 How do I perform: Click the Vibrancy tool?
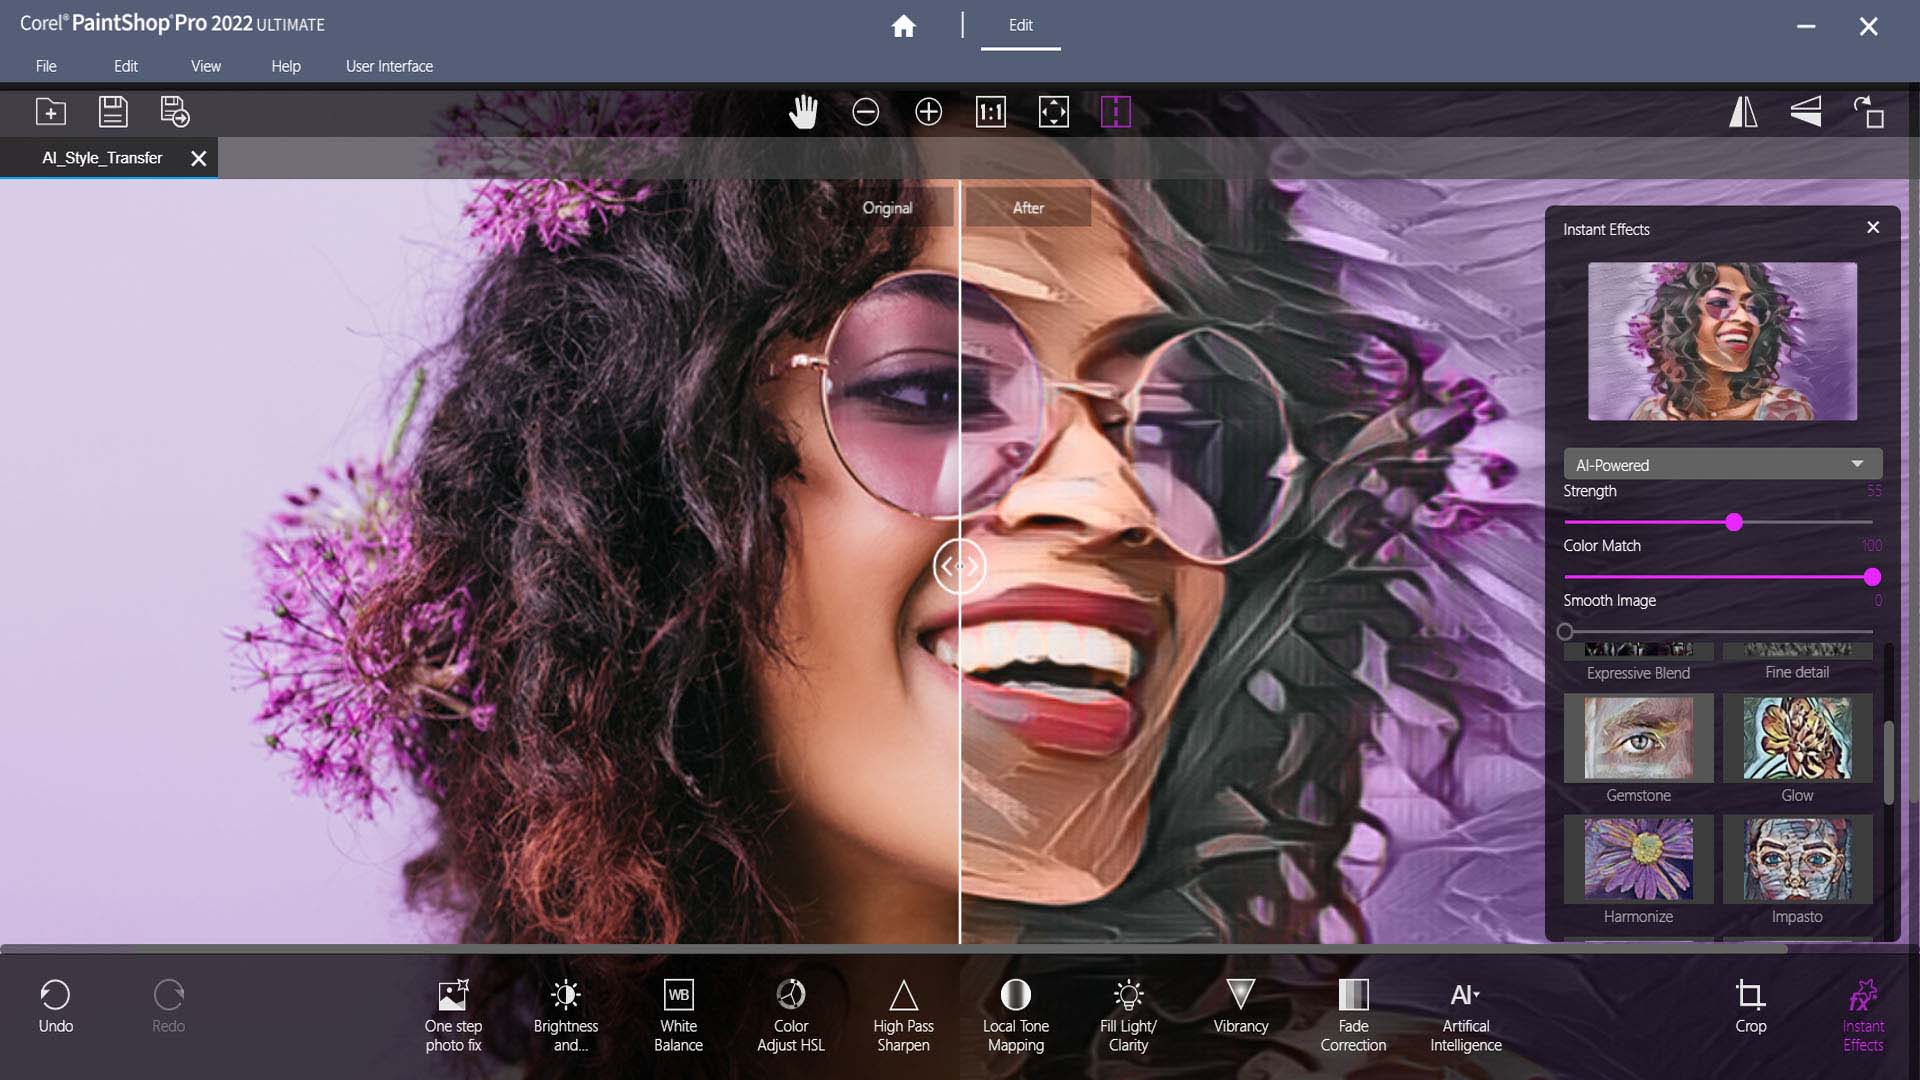click(1240, 1005)
